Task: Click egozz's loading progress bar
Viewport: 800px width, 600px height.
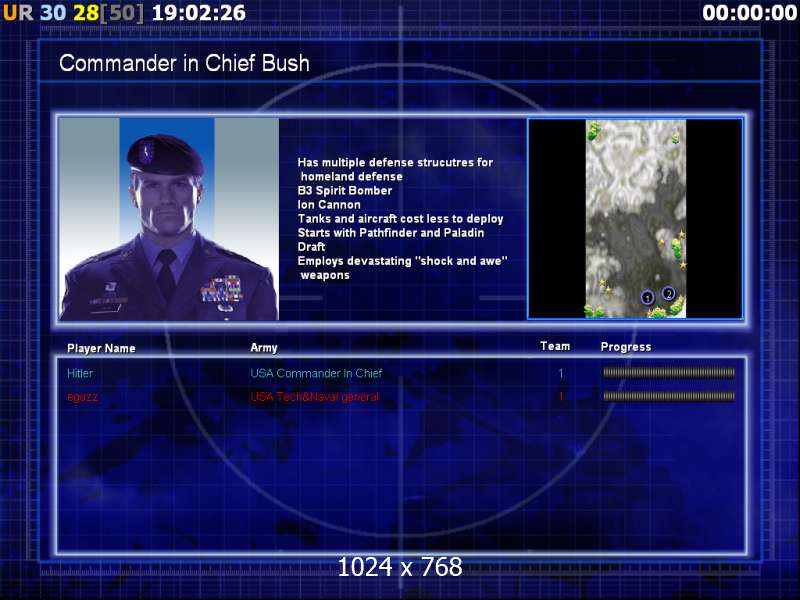Action: point(669,396)
